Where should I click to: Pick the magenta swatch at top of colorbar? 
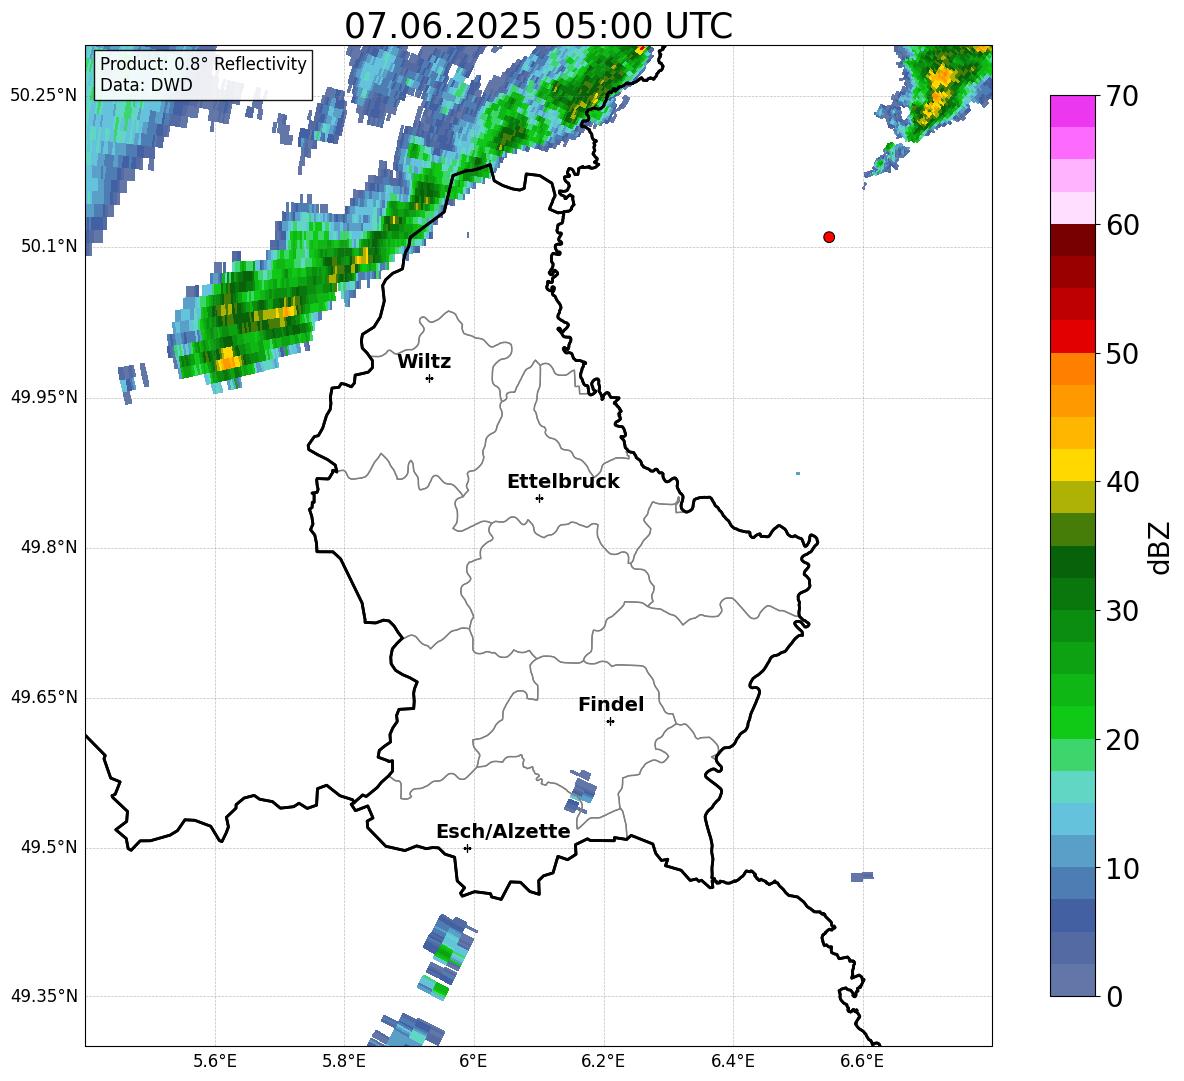click(x=1072, y=111)
